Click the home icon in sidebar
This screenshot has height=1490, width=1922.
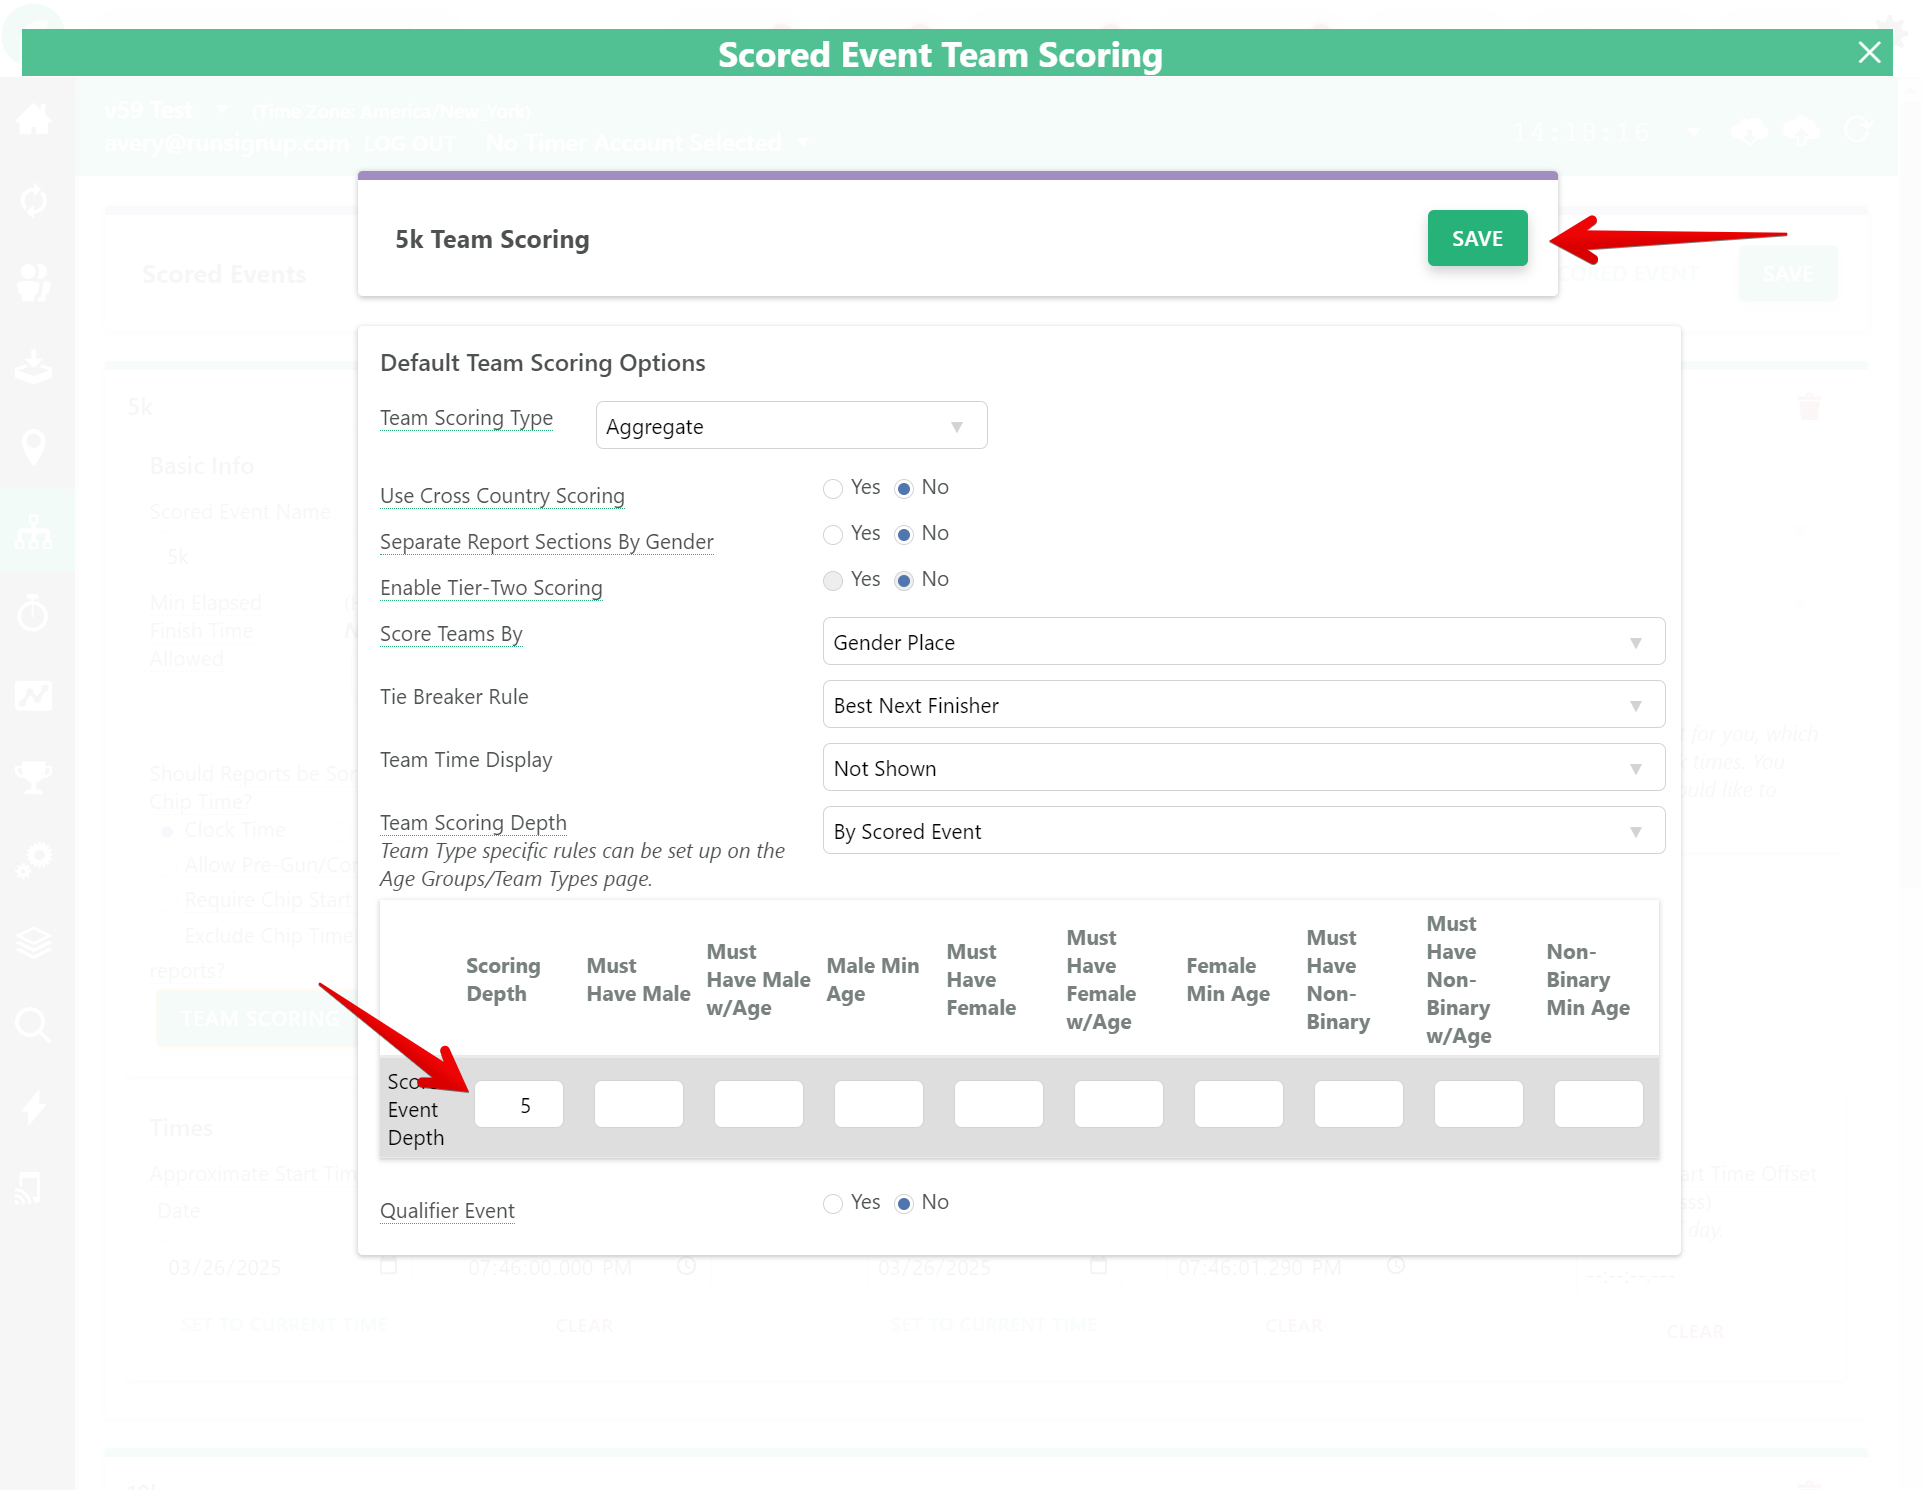coord(34,120)
